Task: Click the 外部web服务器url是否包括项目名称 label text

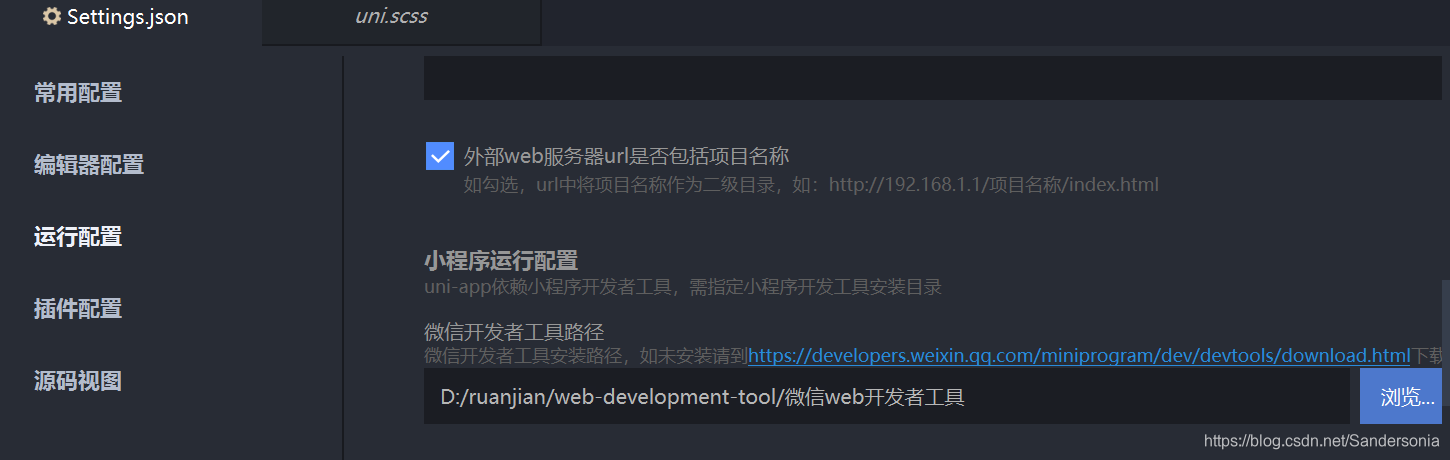Action: (x=627, y=156)
